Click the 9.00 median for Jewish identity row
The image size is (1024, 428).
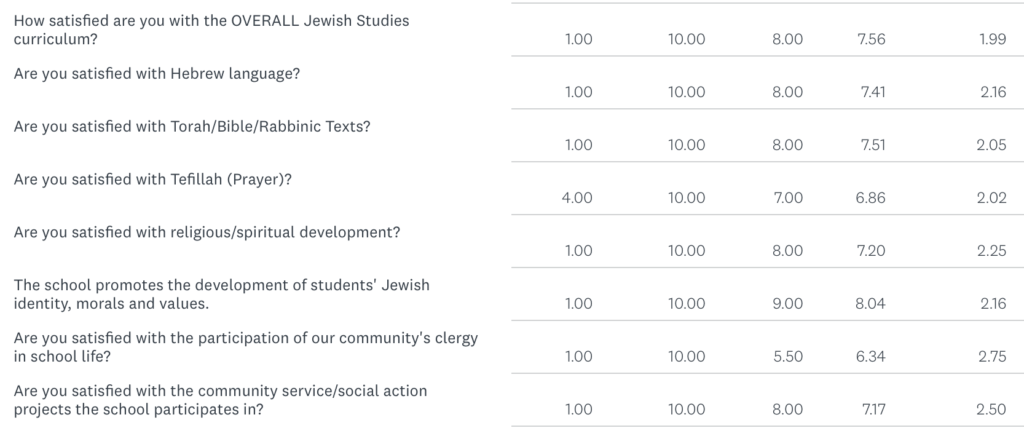pos(788,304)
